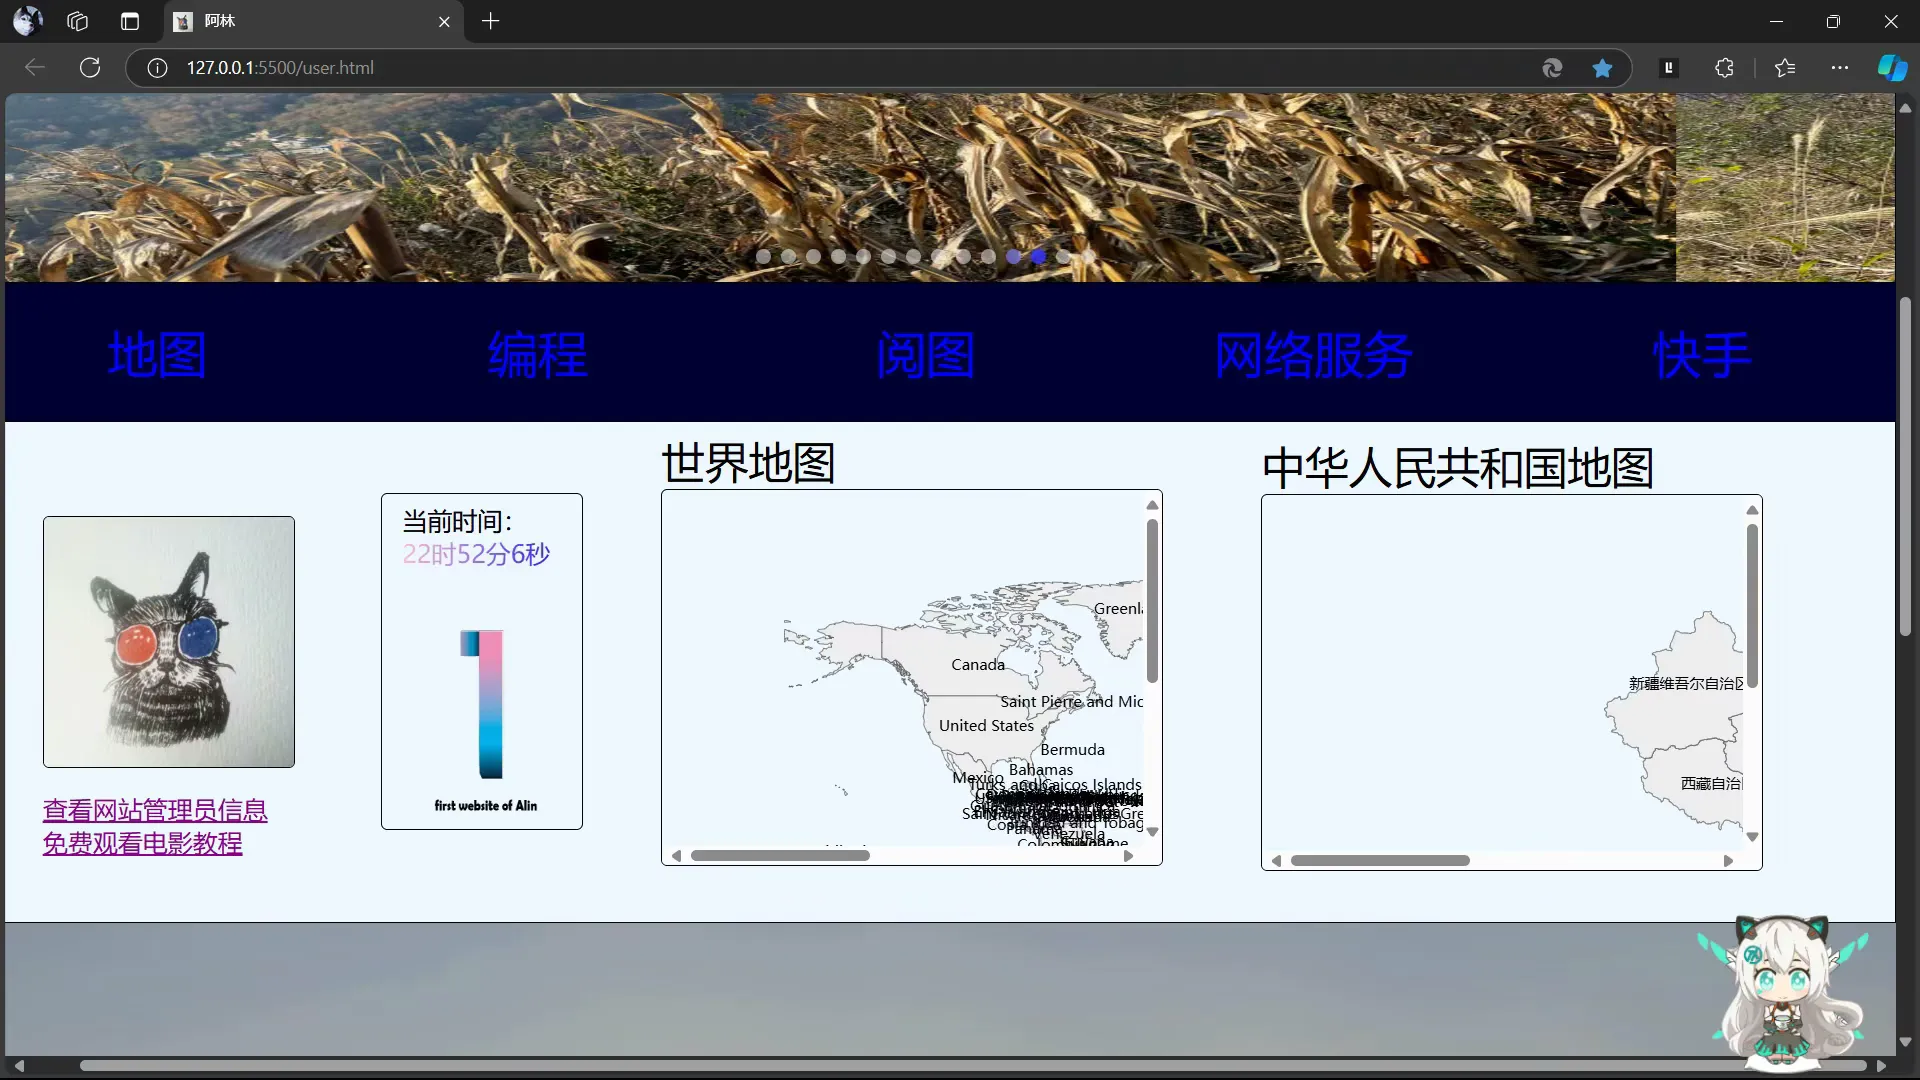Click the browser refresh icon
1920x1080 pixels.
coord(90,68)
